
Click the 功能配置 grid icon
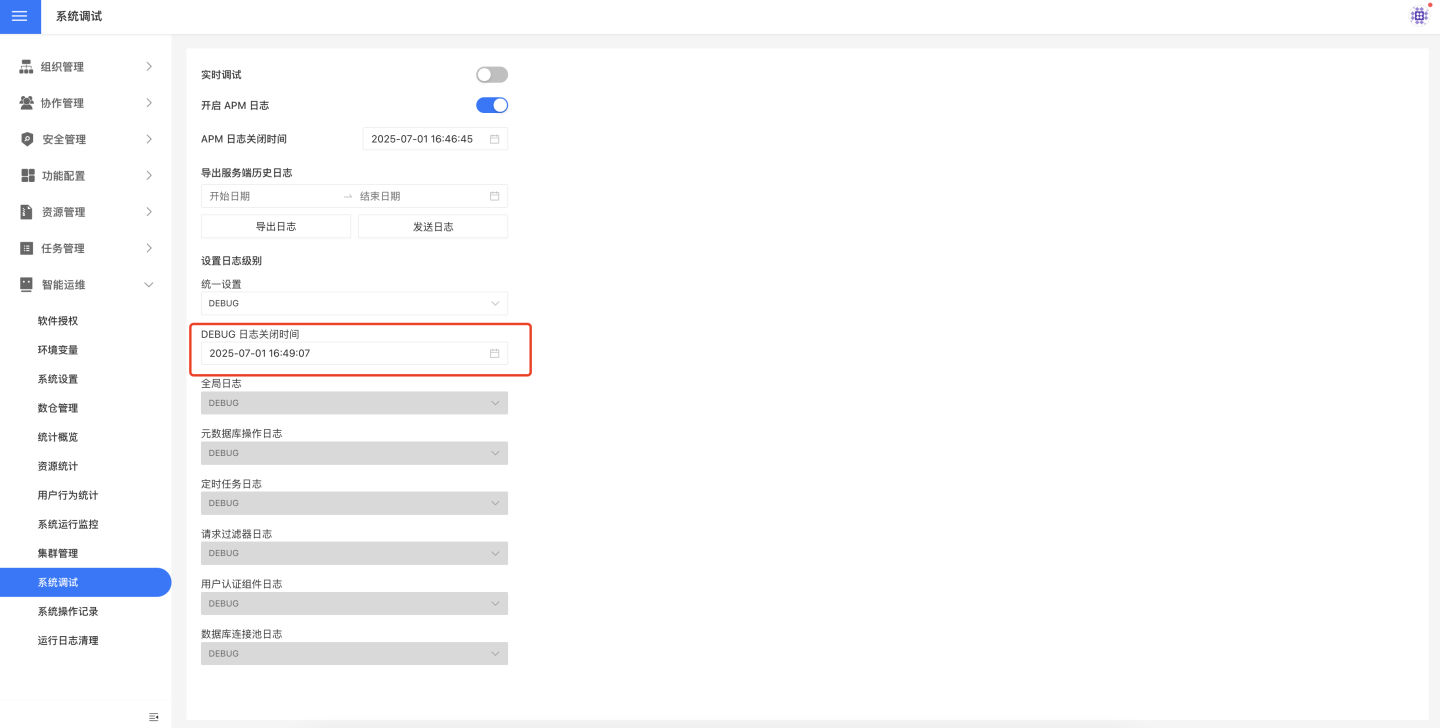27,176
